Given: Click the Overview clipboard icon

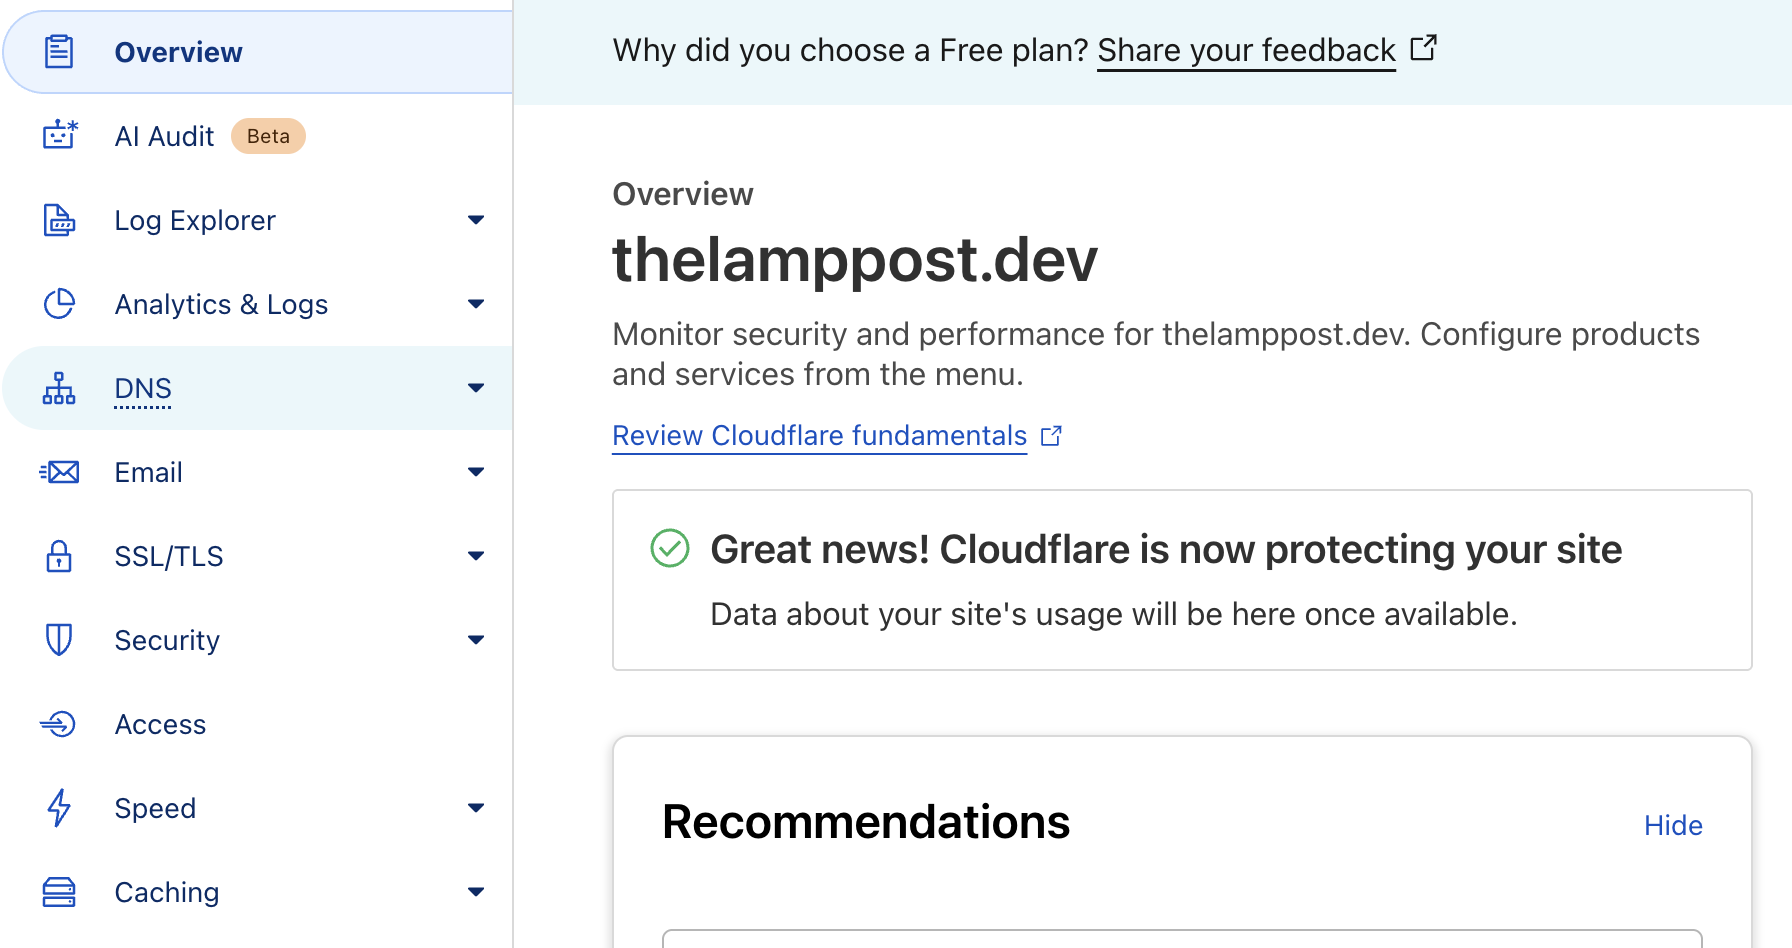Looking at the screenshot, I should [59, 51].
